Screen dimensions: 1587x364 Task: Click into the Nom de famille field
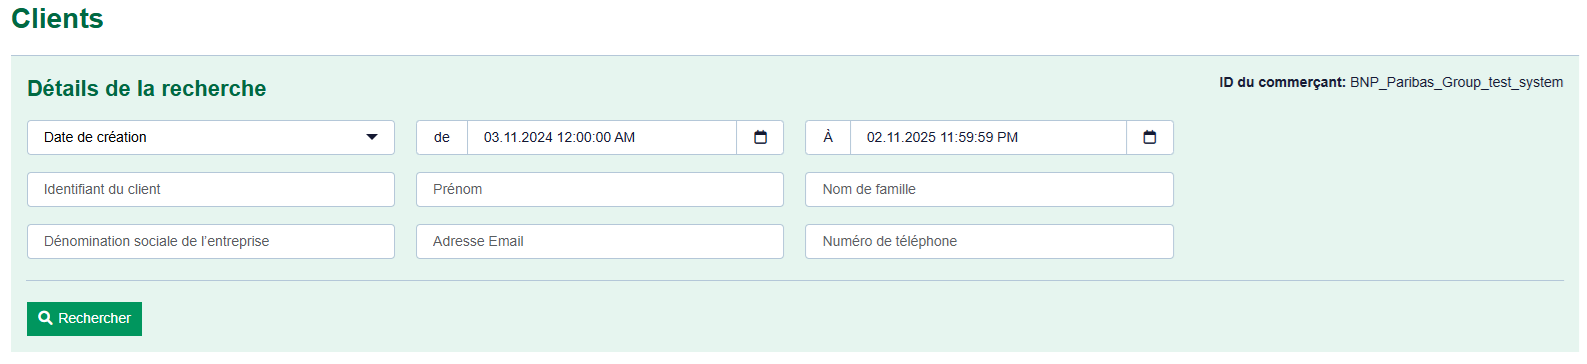[x=989, y=189]
